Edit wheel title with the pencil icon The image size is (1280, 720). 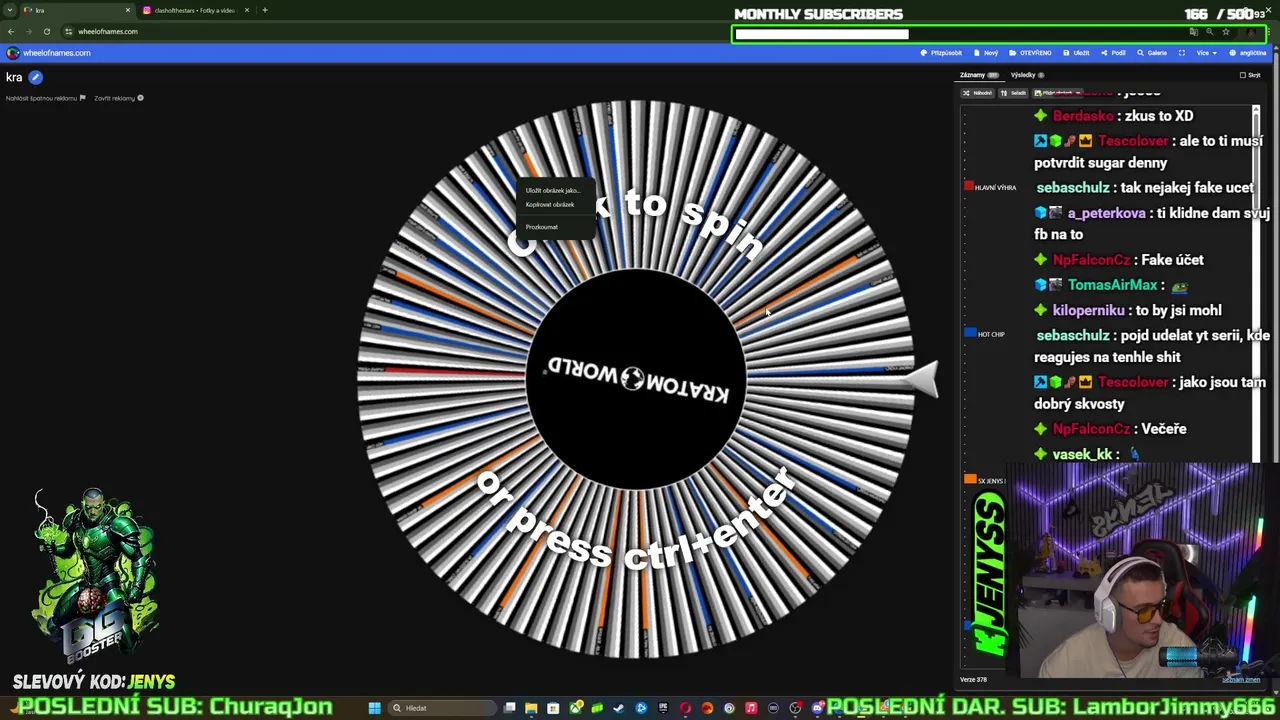[x=35, y=77]
